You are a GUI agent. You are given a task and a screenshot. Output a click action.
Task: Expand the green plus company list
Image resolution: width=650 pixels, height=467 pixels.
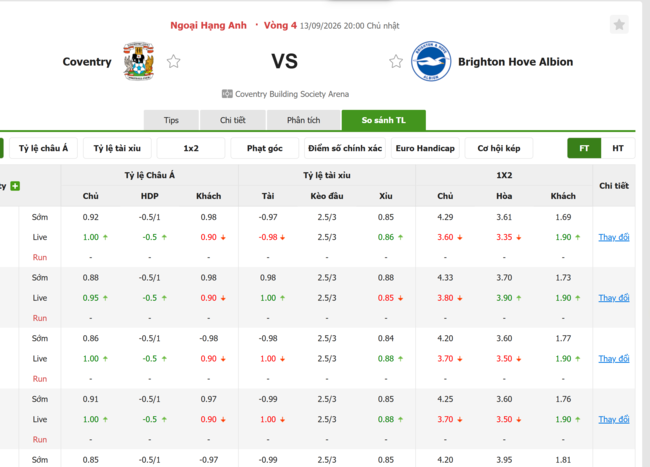click(15, 186)
